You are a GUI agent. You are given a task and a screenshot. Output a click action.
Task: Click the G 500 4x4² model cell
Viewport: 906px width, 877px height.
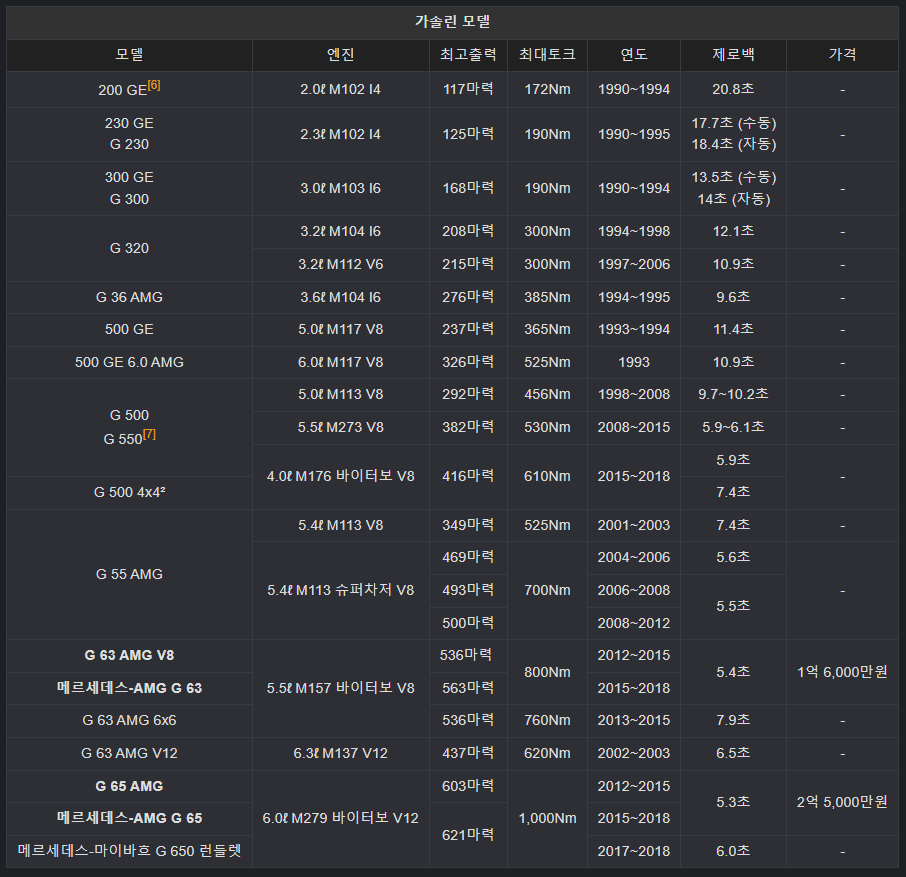129,492
